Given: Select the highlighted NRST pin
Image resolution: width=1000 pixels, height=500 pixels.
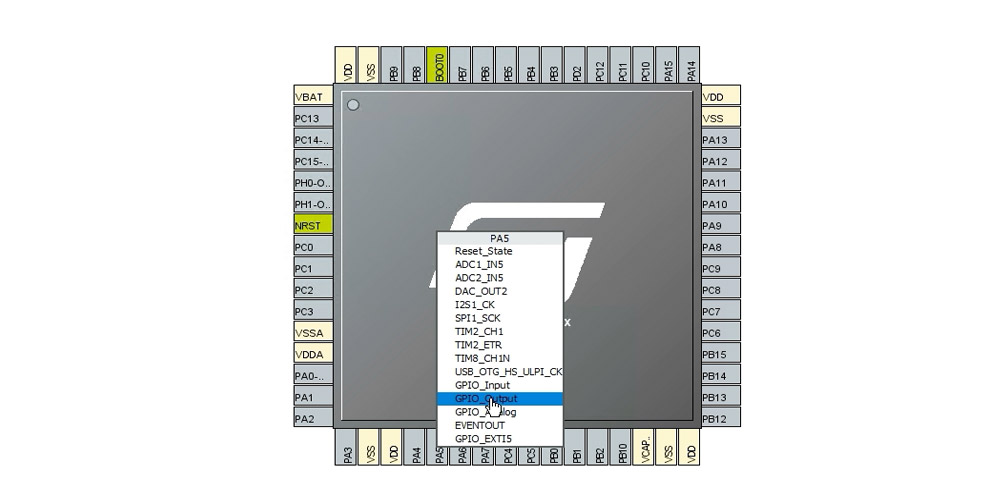Looking at the screenshot, I should tap(313, 225).
